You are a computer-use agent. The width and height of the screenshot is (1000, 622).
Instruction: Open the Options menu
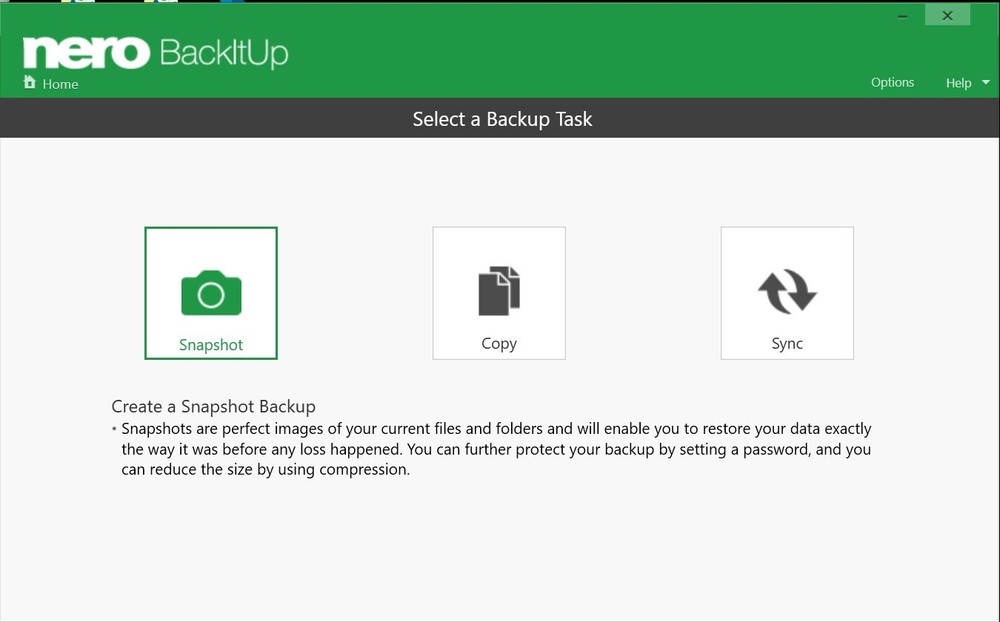point(892,82)
